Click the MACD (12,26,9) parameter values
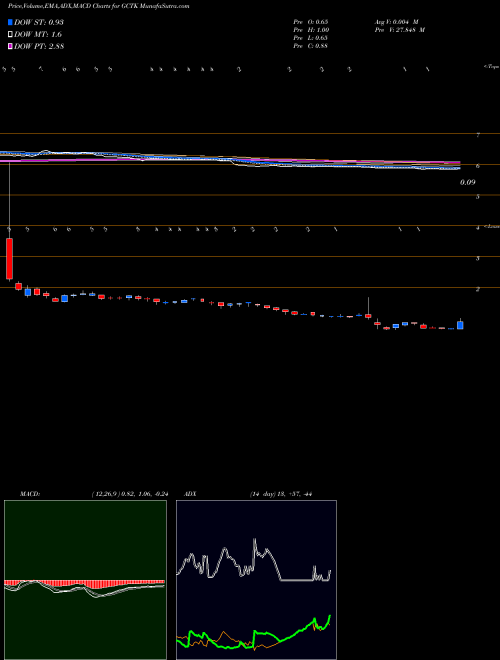This screenshot has height=660, width=500. pos(130,494)
